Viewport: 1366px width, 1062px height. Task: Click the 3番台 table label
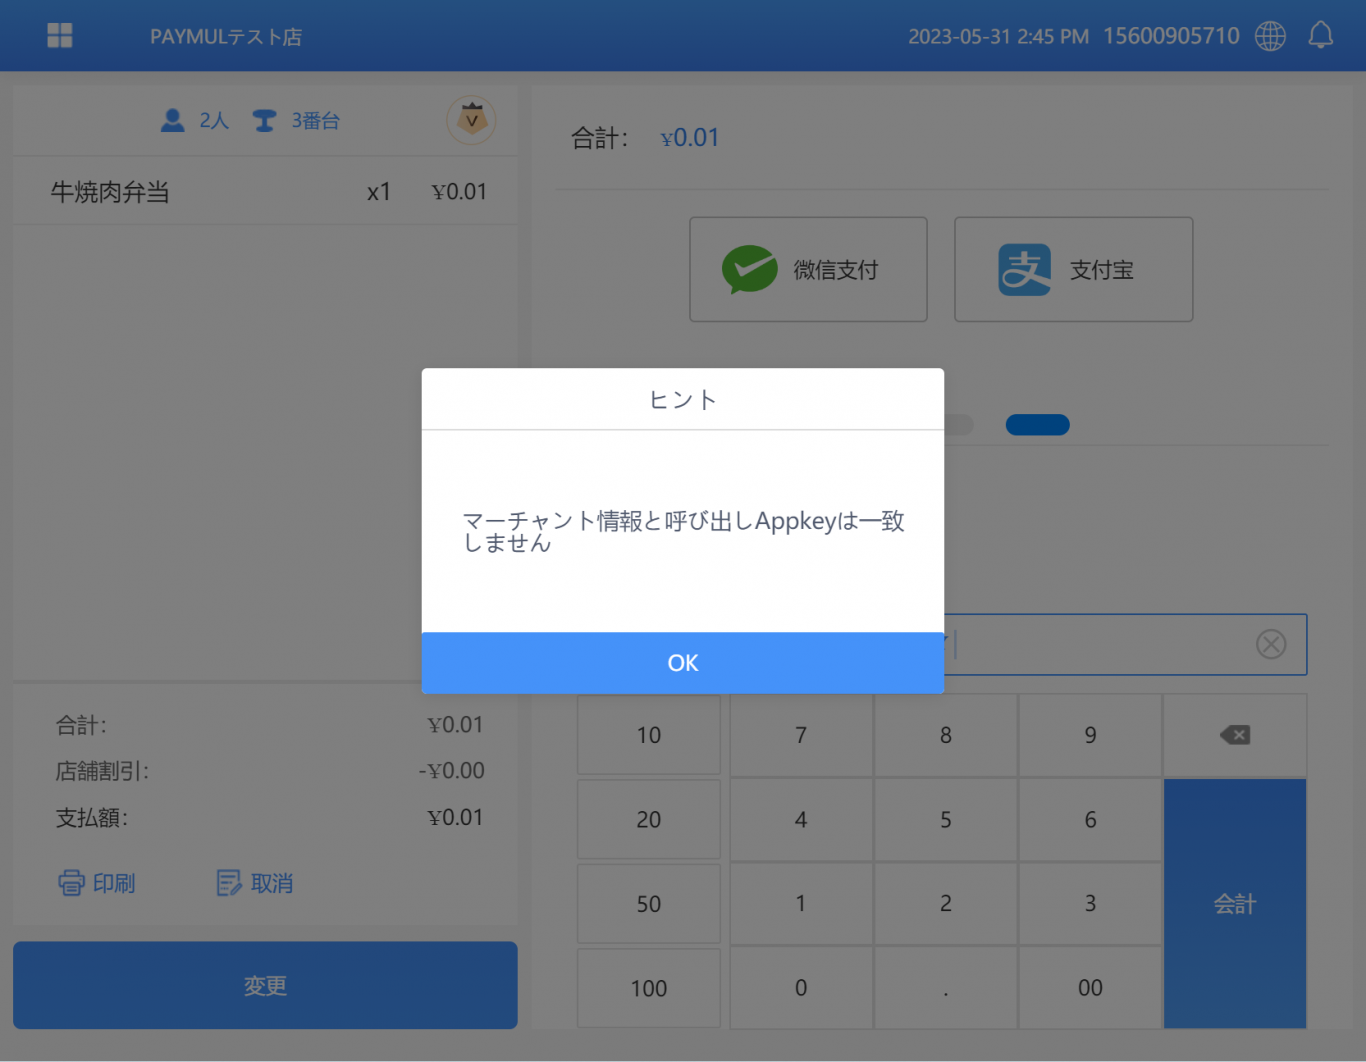tap(316, 121)
